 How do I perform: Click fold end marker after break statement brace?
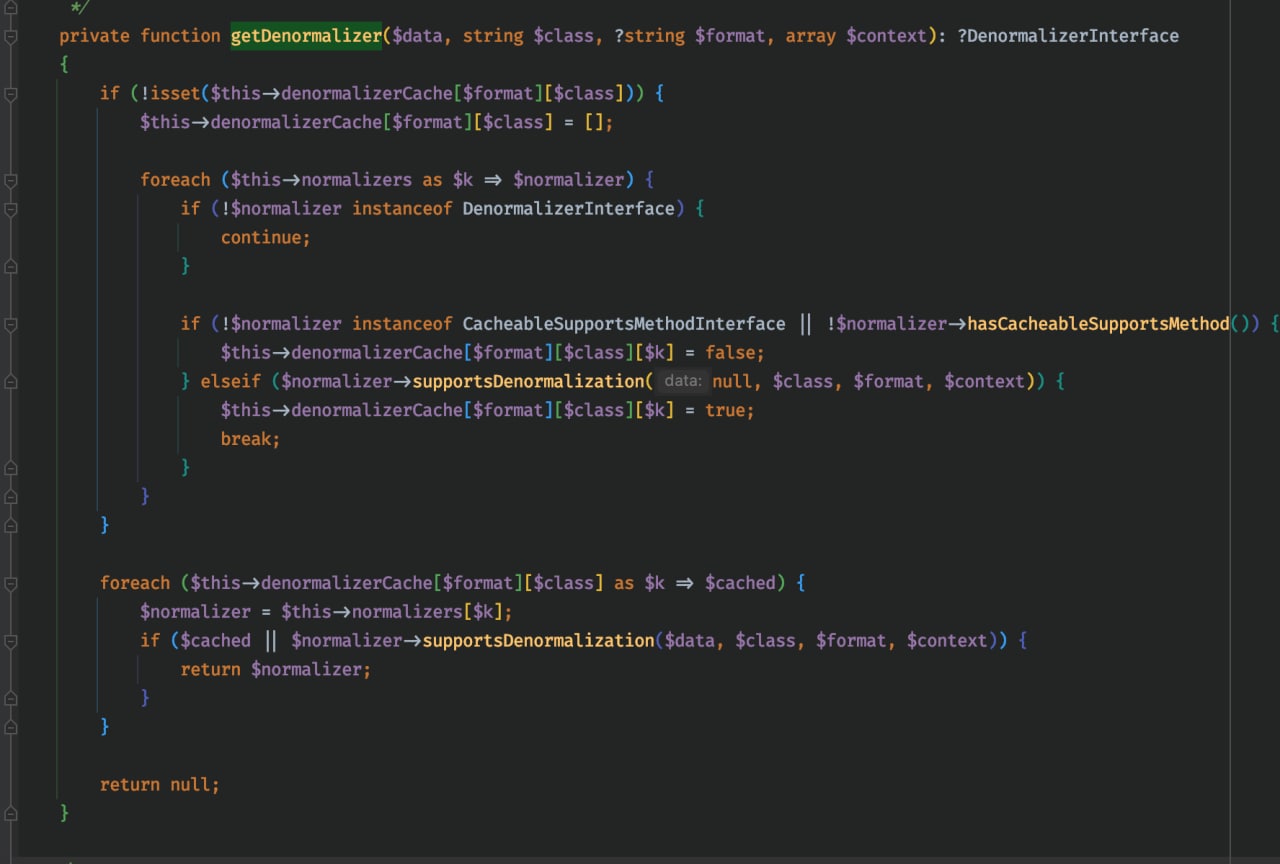pos(11,468)
